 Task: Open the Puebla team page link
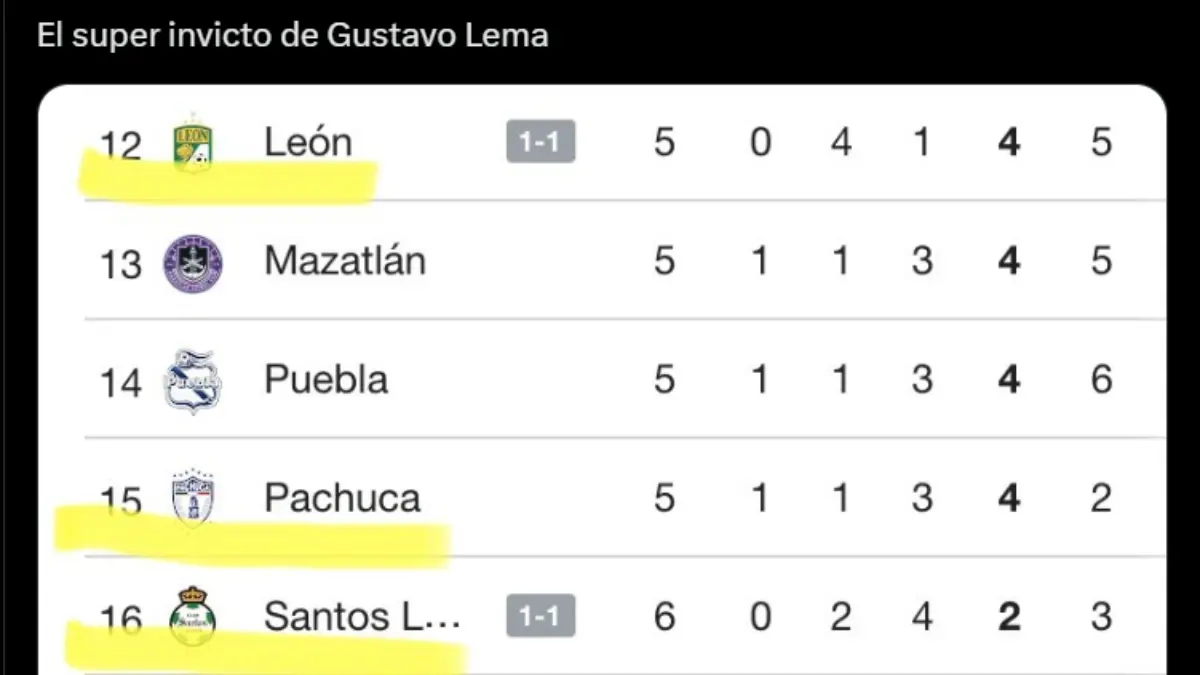pyautogui.click(x=325, y=379)
